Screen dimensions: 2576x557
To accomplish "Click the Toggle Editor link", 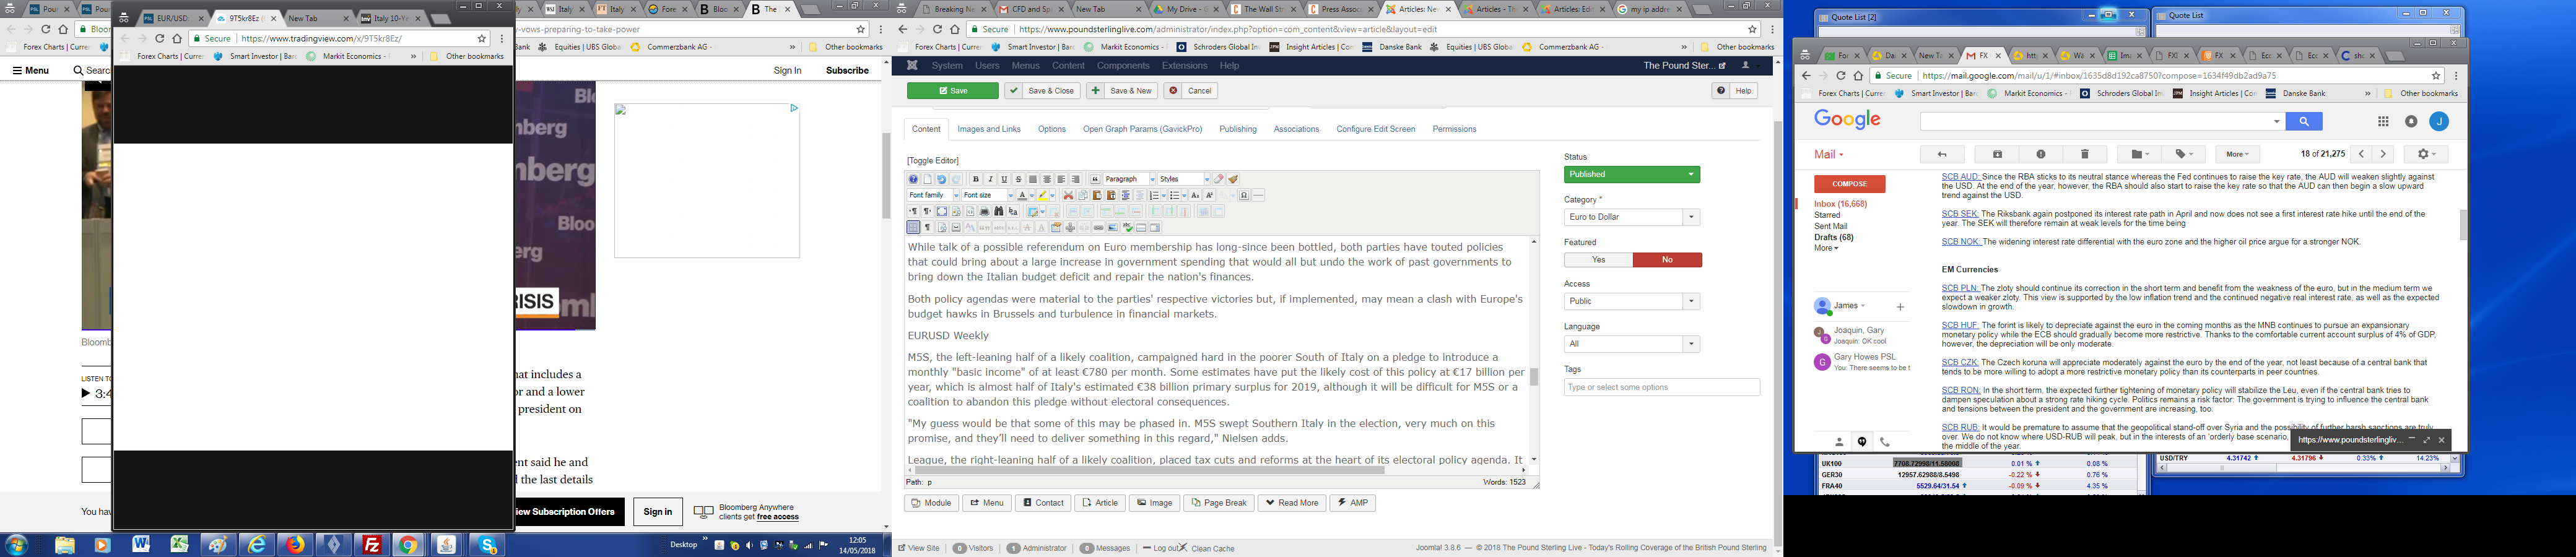I will tap(932, 161).
